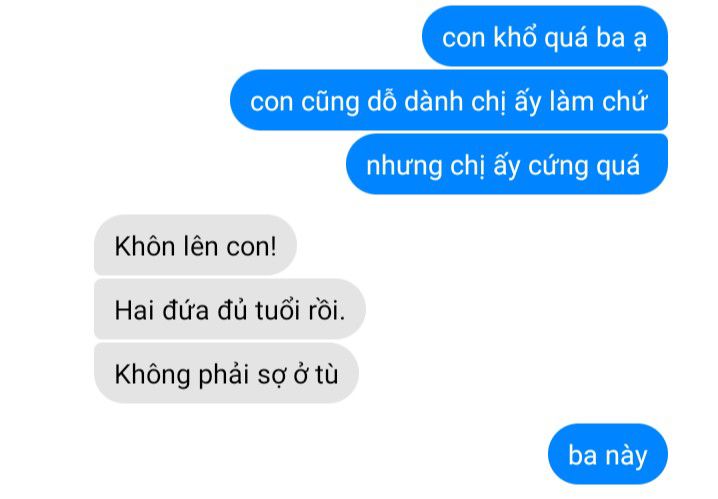Click the 'ba này' blue message bubble
The width and height of the screenshot is (718, 499).
click(x=608, y=454)
